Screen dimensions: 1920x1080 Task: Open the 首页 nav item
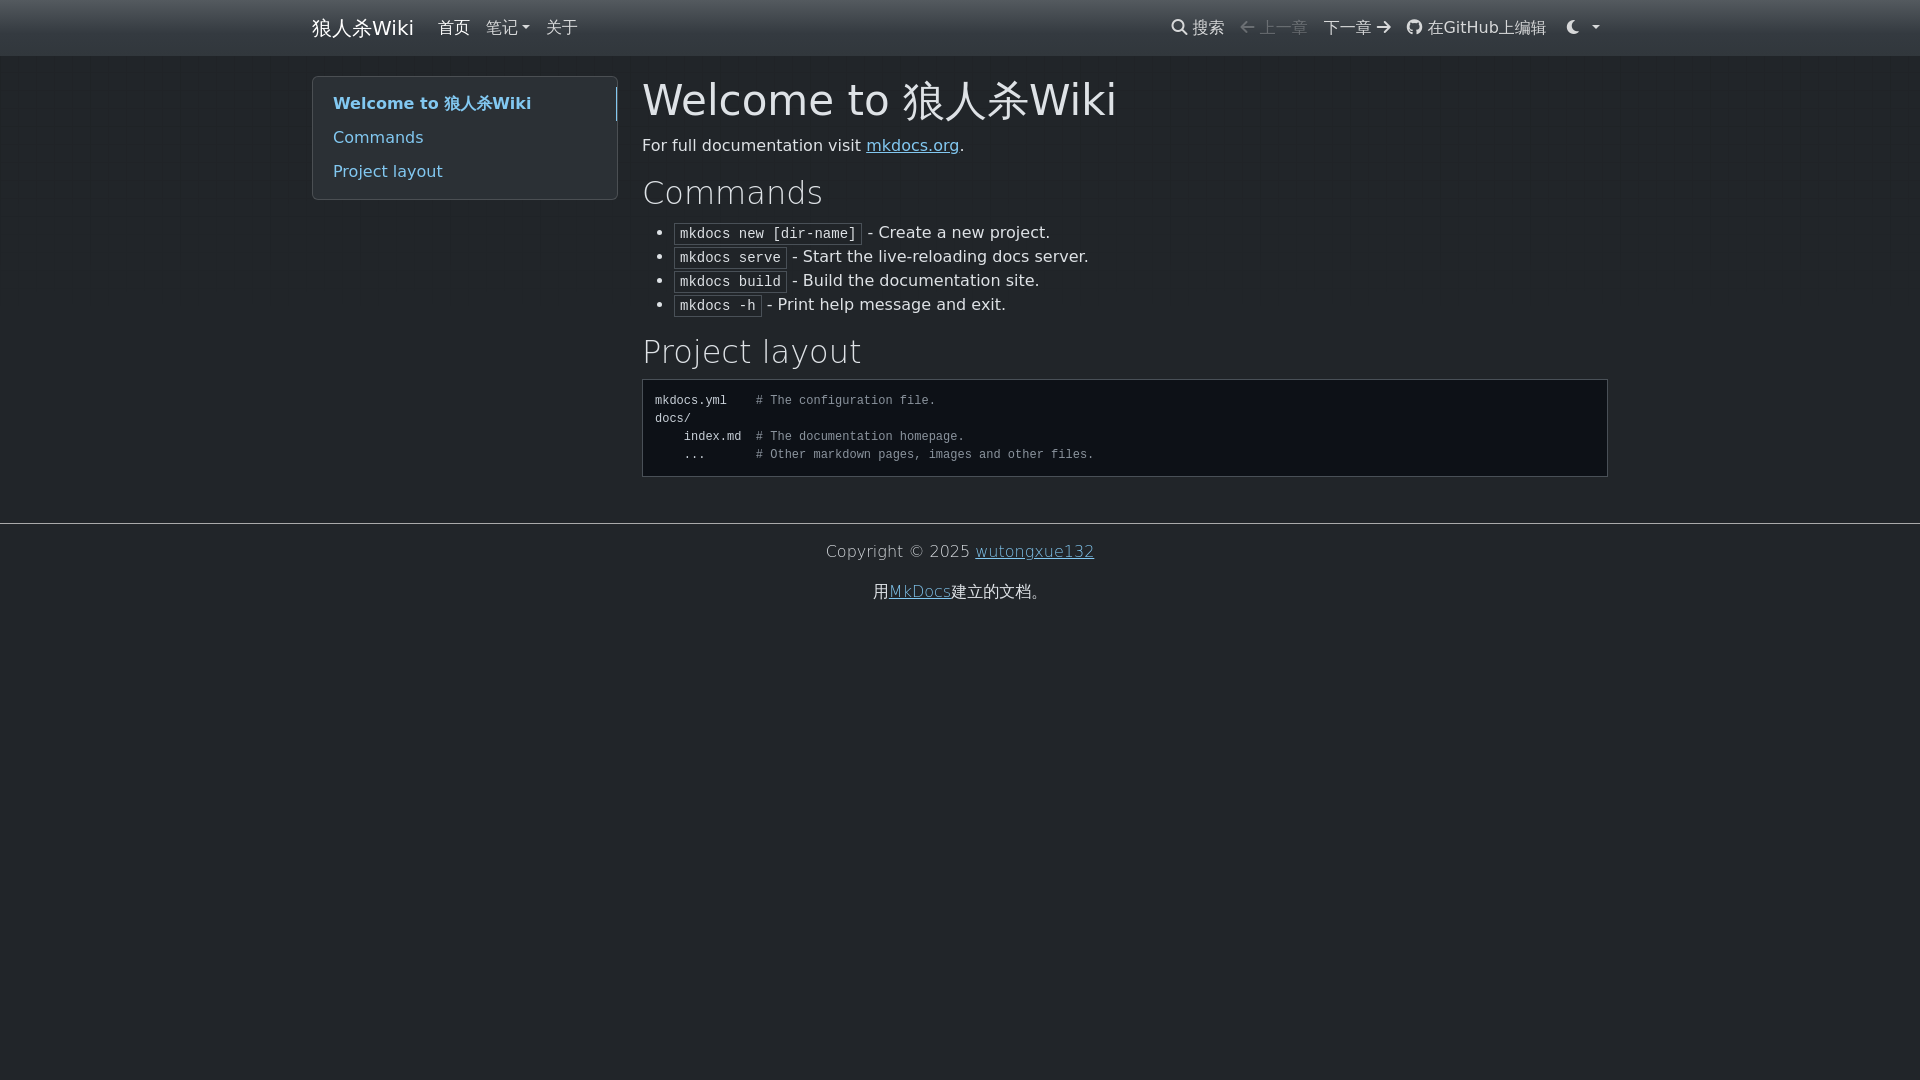[454, 28]
